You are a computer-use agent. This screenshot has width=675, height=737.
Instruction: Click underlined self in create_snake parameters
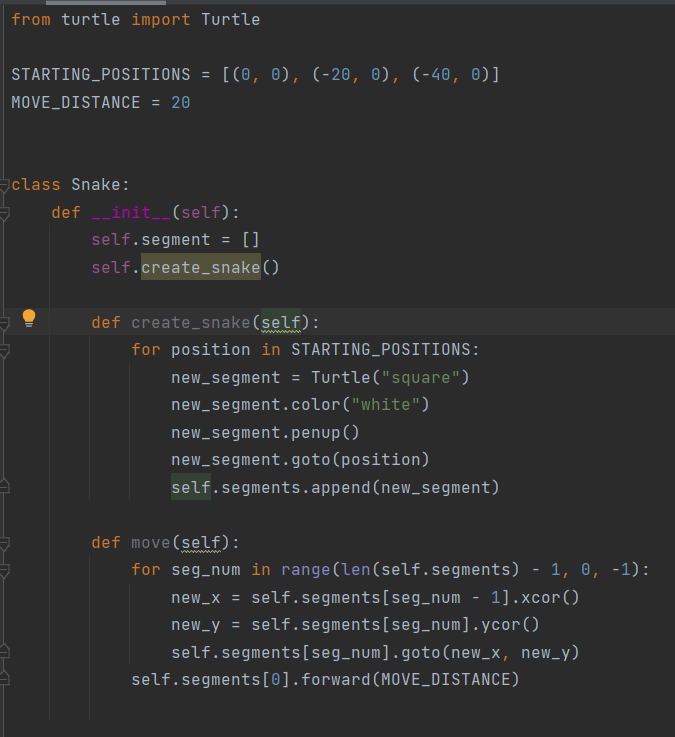point(281,322)
